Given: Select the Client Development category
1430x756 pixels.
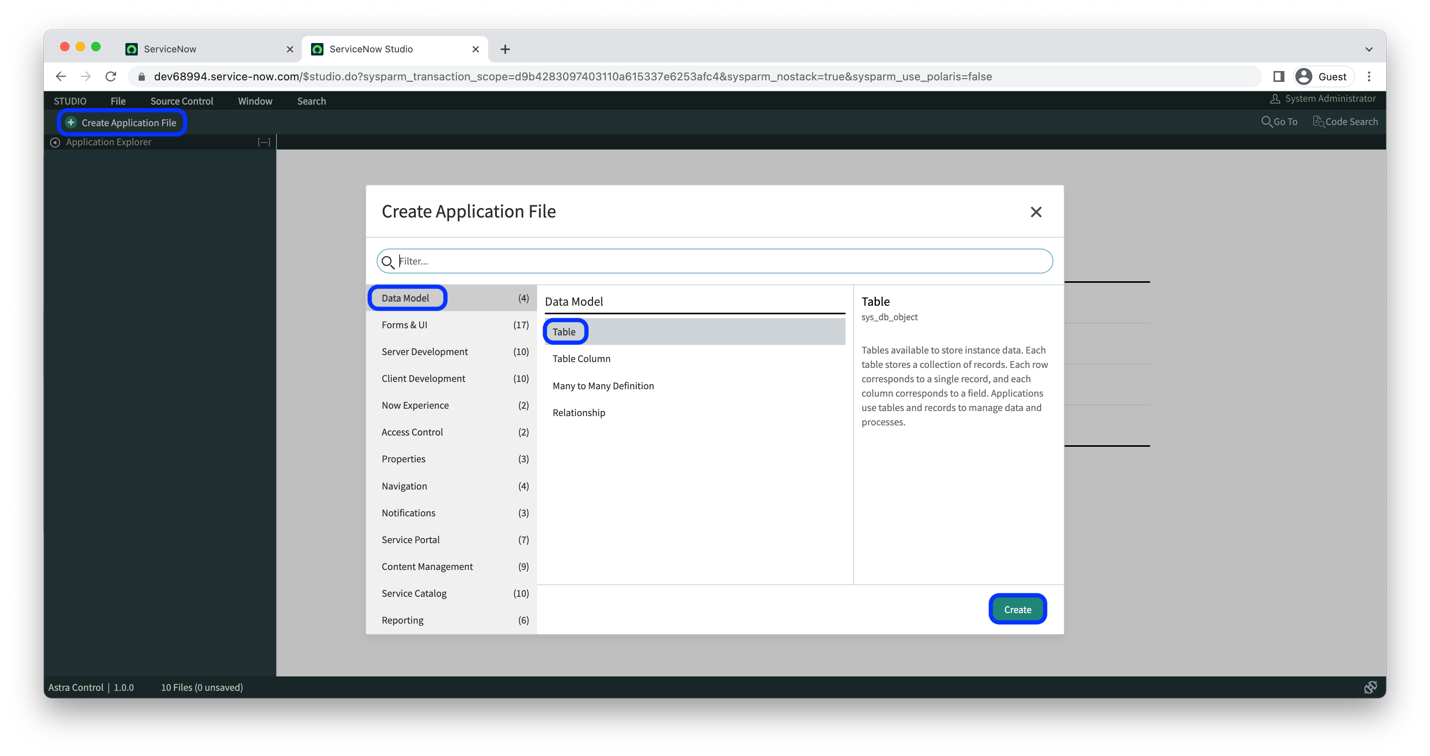Looking at the screenshot, I should pos(452,379).
